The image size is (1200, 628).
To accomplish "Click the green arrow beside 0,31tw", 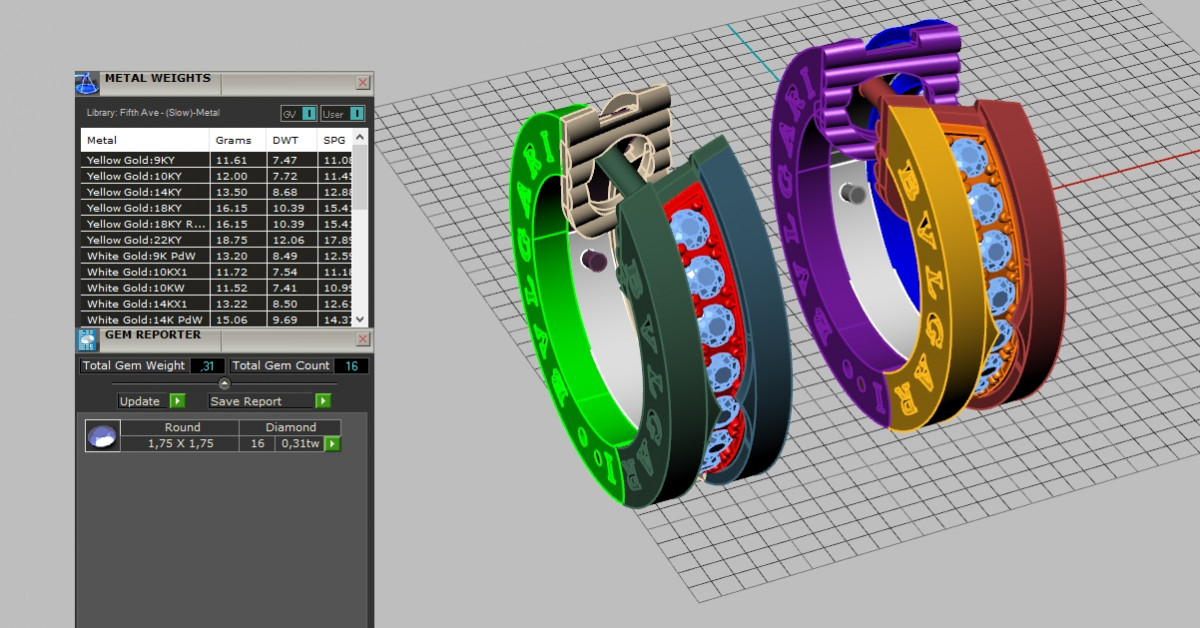I will pos(332,443).
